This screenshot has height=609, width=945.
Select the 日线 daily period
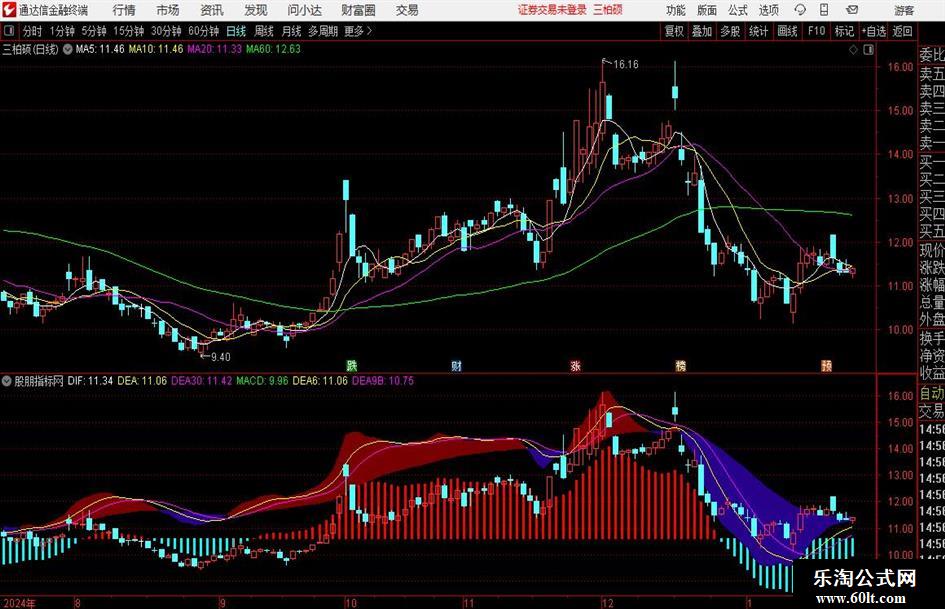point(236,31)
